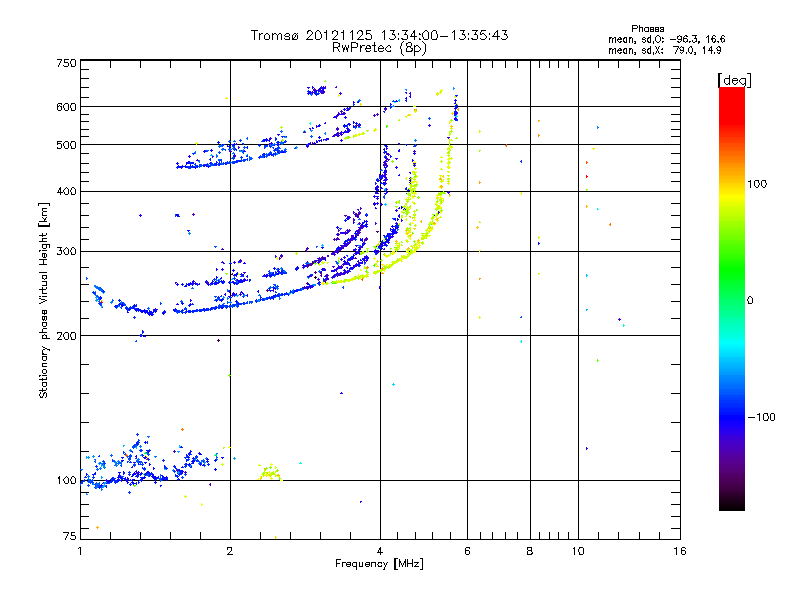Click the colorbar tick label "0"
Image resolution: width=800 pixels, height=600 pixels.
coord(750,300)
